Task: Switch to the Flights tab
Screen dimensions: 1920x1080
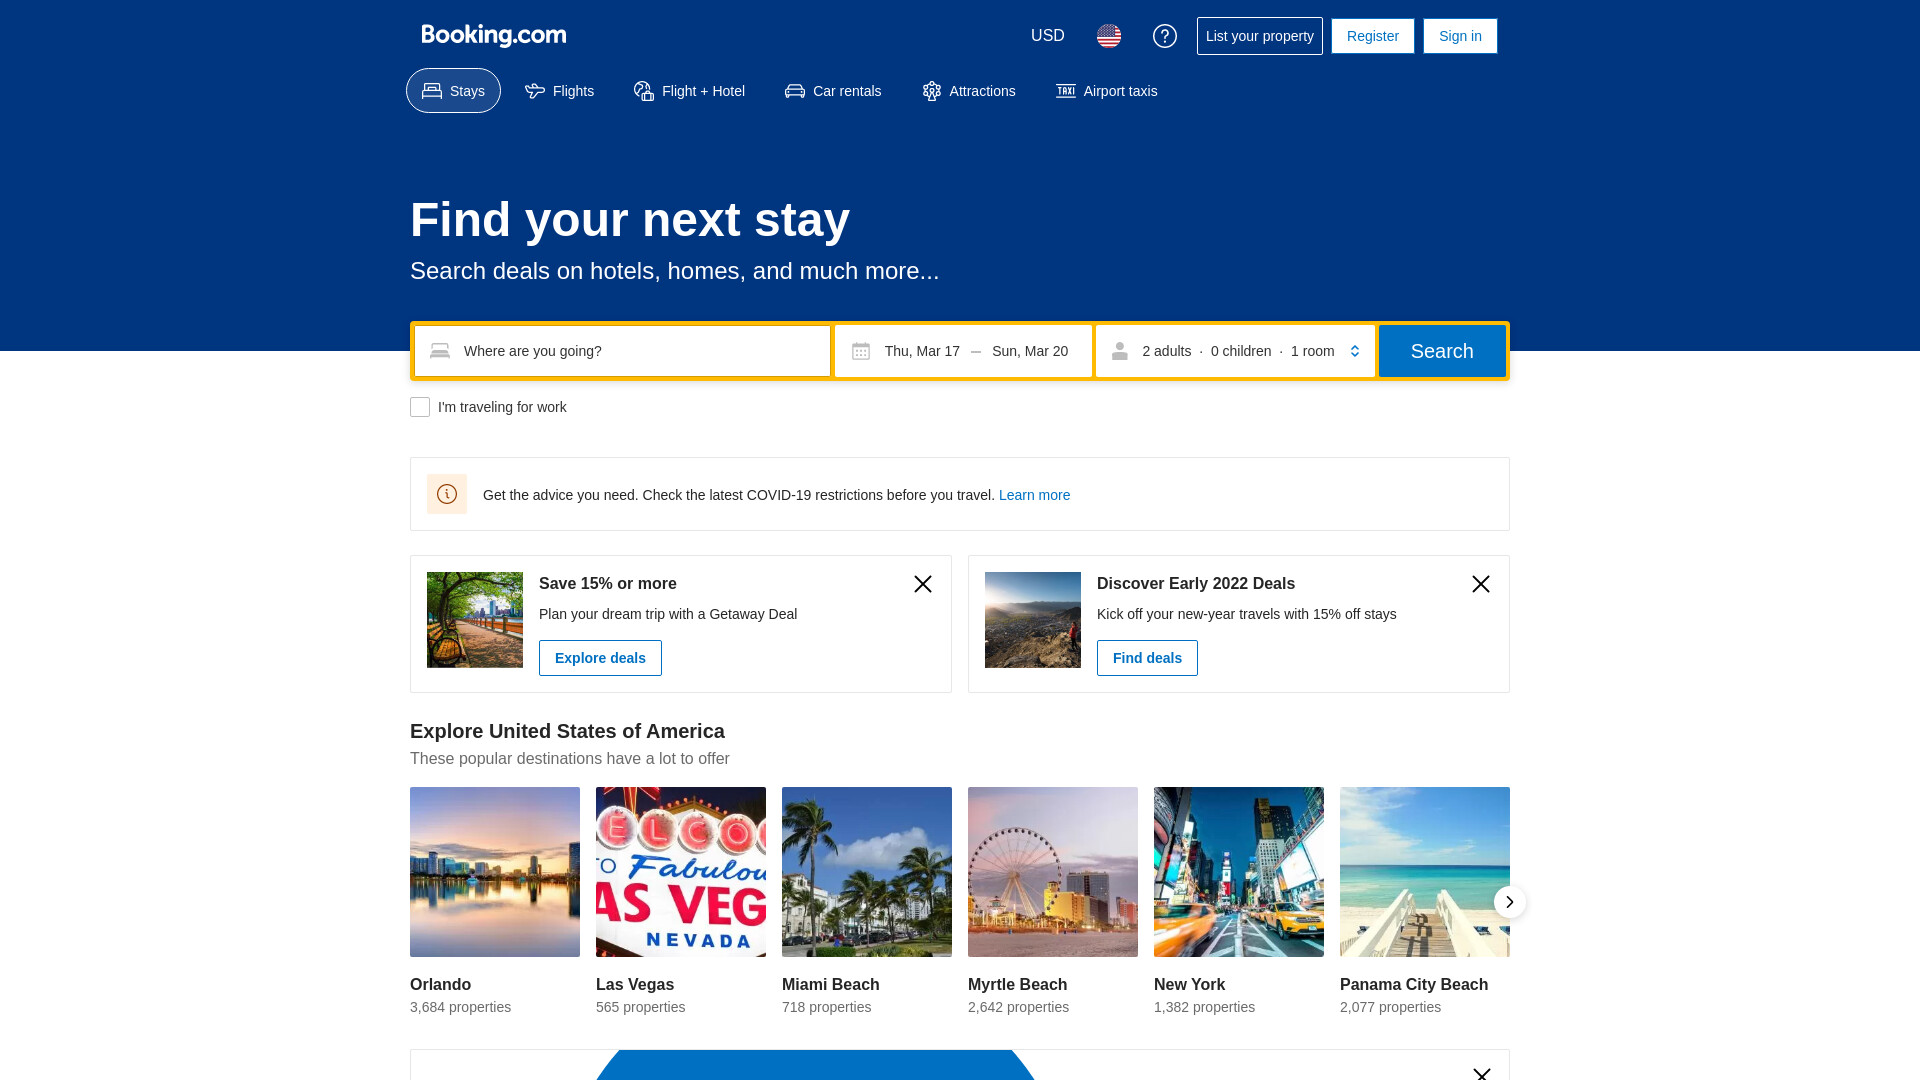Action: 559,91
